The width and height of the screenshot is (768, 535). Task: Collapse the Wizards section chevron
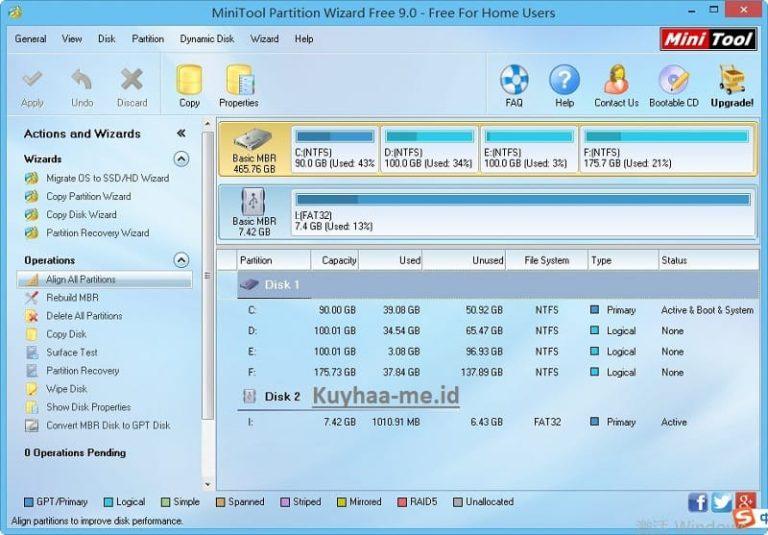[181, 159]
